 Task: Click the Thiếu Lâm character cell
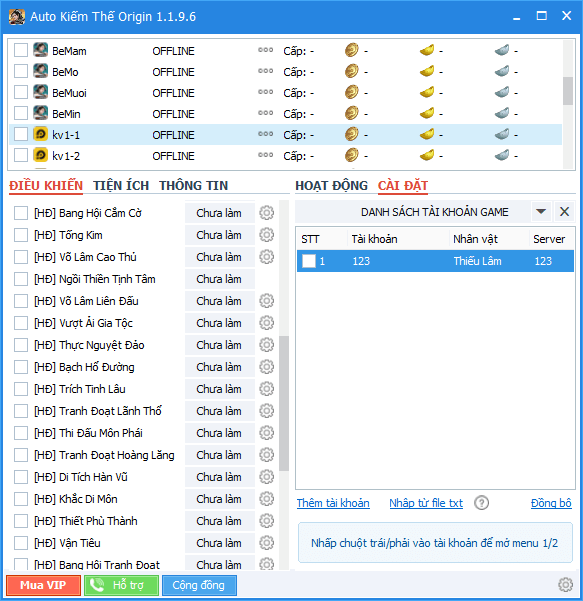pos(478,261)
